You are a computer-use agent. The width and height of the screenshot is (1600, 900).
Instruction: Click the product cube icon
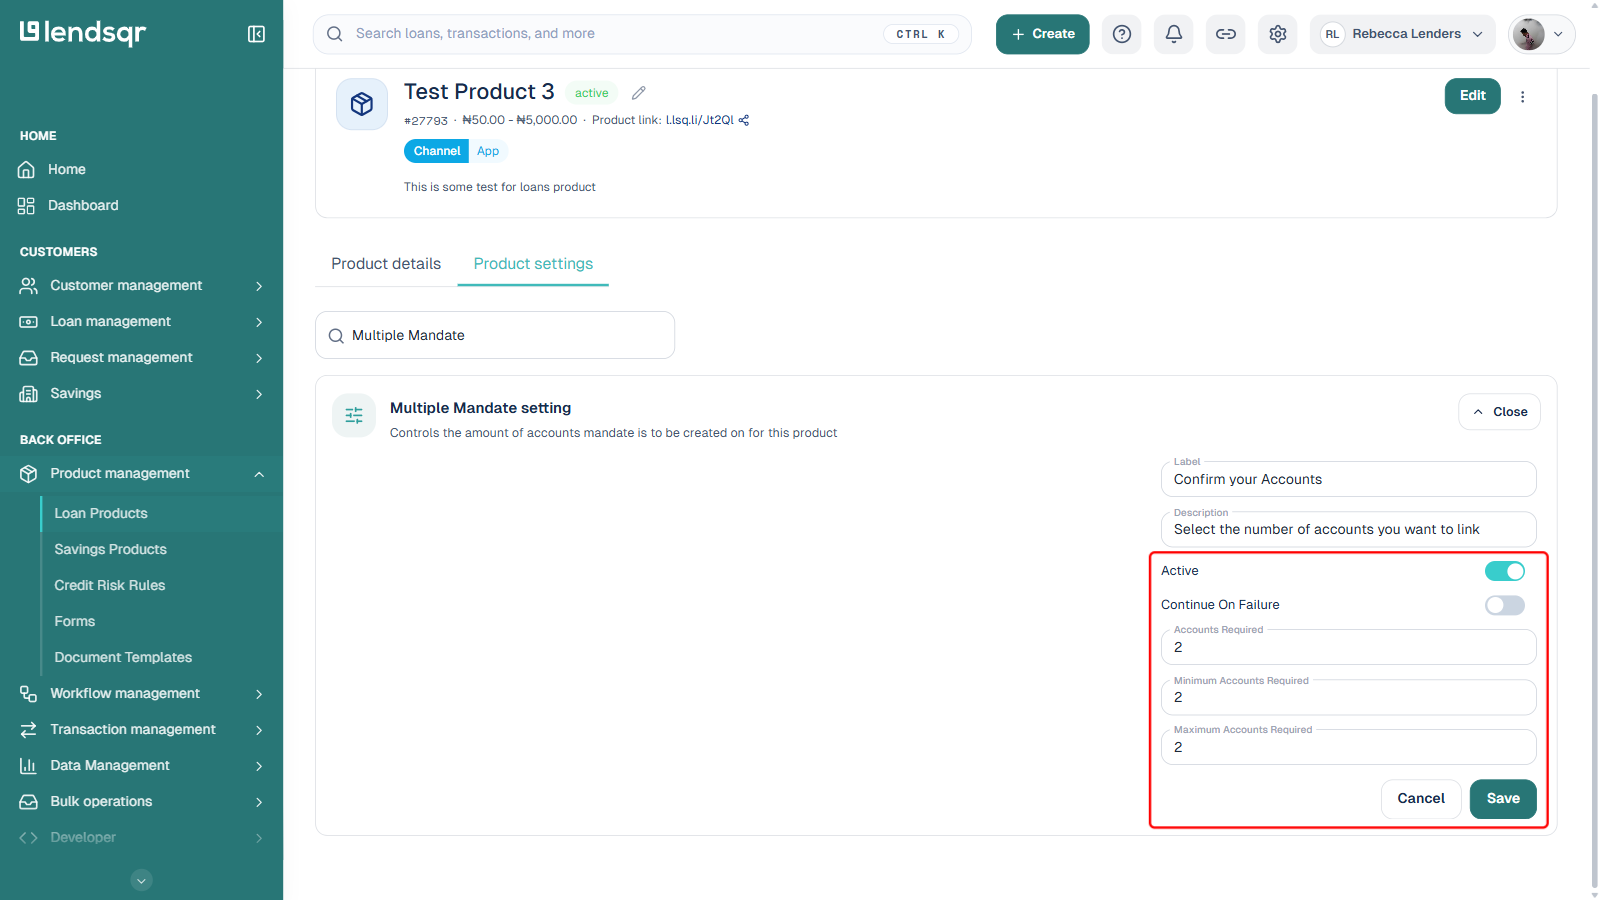coord(362,104)
